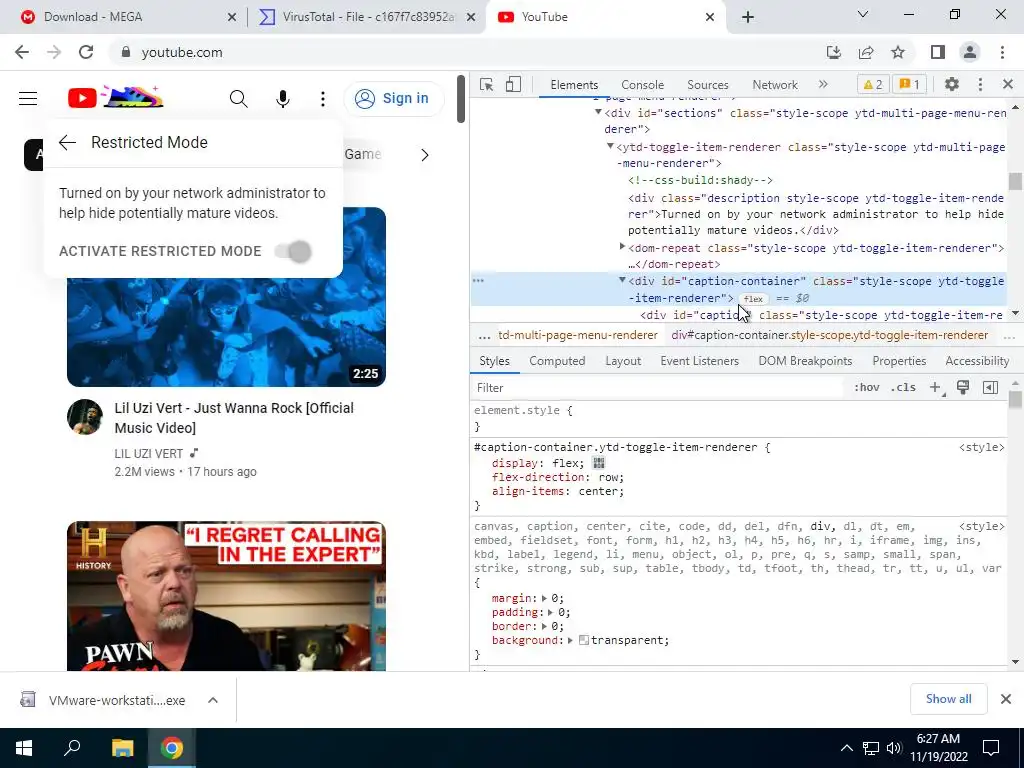
Task: Open File Explorer from taskbar
Action: tap(122, 748)
